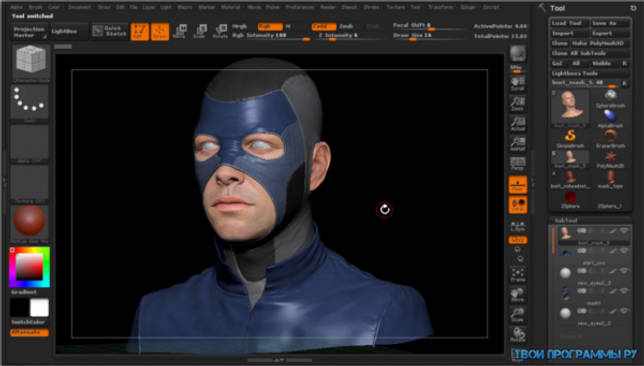Open the stroke type dots selector
Image resolution: width=644 pixels, height=366 pixels.
(x=29, y=102)
